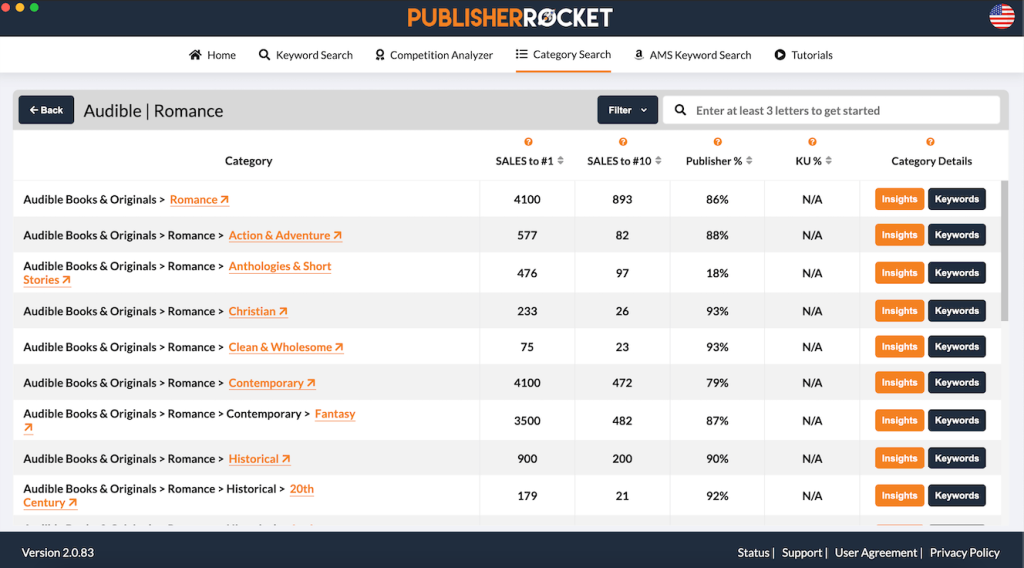Screen dimensions: 1024x568
Task: Open the Christian category link
Action: tap(258, 311)
